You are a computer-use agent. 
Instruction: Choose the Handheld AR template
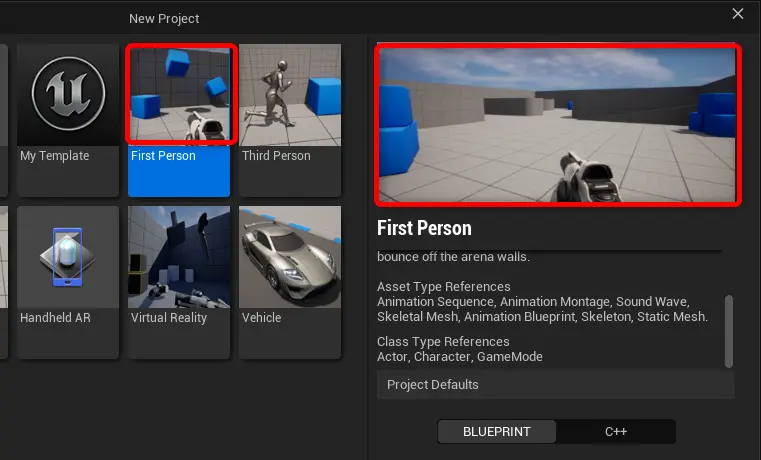(x=68, y=282)
